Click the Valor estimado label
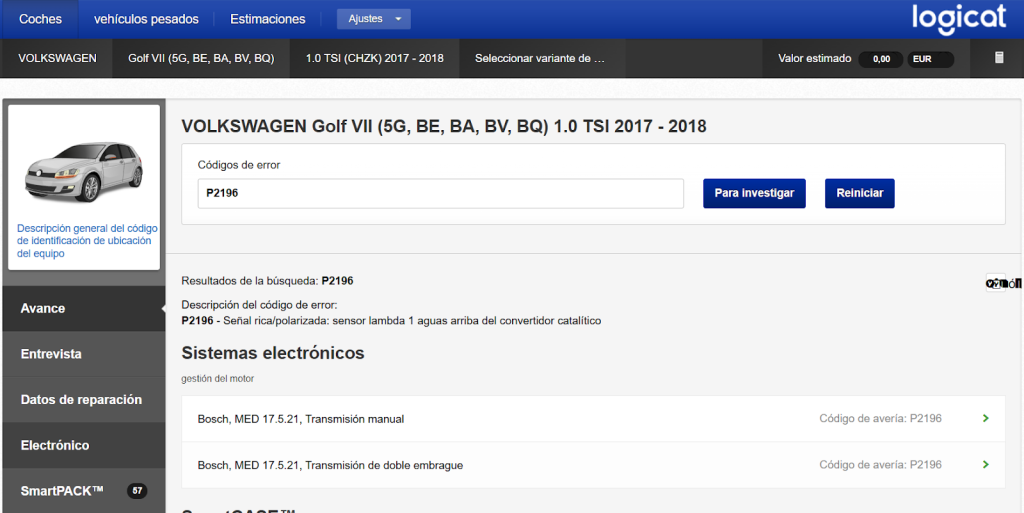This screenshot has width=1024, height=513. pyautogui.click(x=814, y=59)
